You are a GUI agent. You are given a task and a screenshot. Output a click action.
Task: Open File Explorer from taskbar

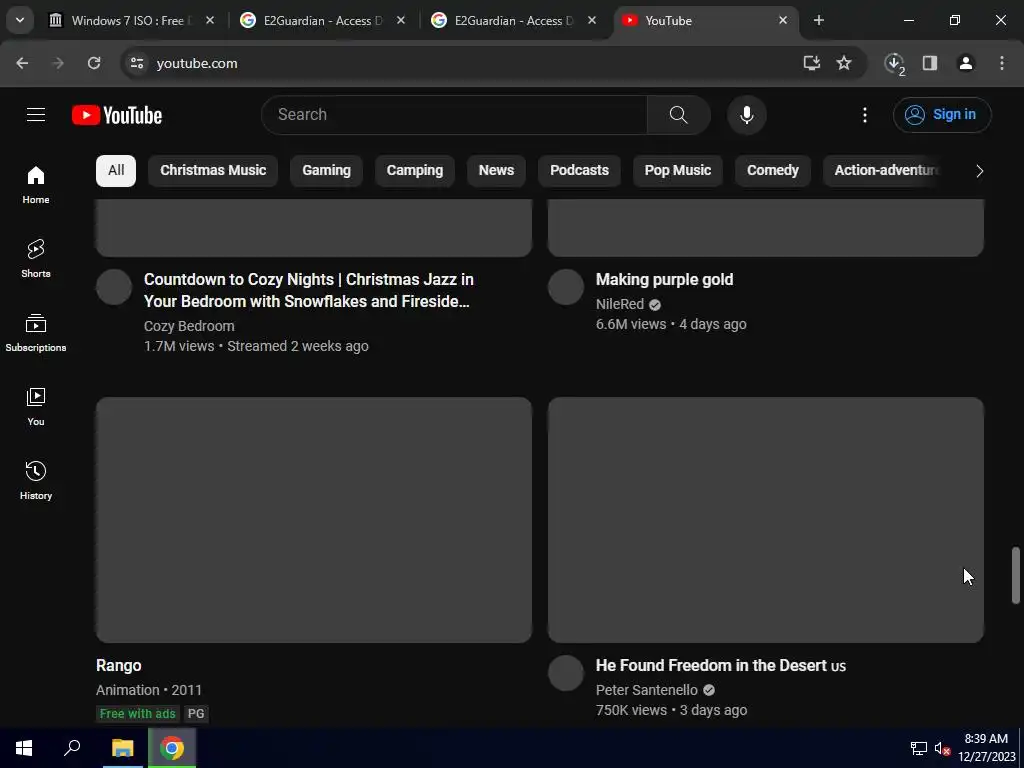(x=122, y=748)
